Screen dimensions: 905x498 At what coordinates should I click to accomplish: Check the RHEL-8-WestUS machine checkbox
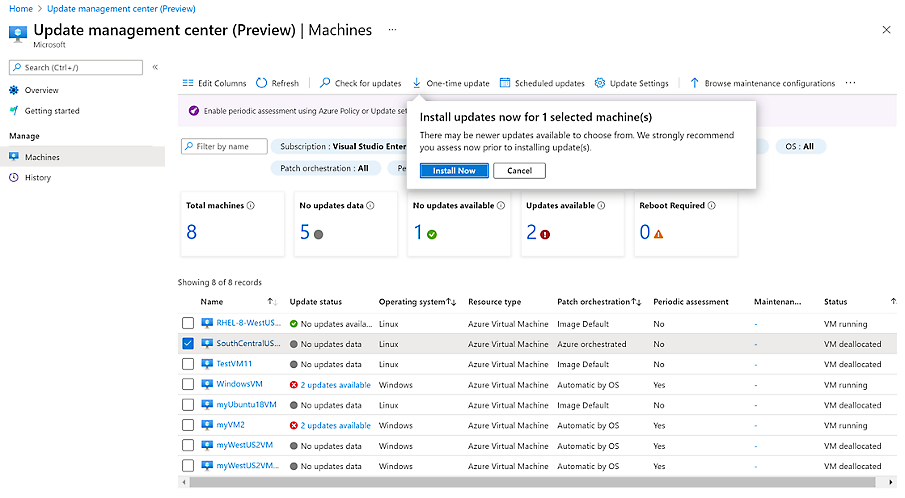188,323
